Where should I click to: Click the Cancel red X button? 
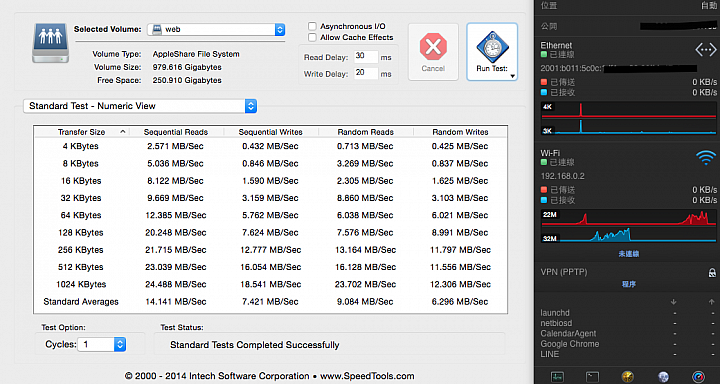pyautogui.click(x=433, y=51)
